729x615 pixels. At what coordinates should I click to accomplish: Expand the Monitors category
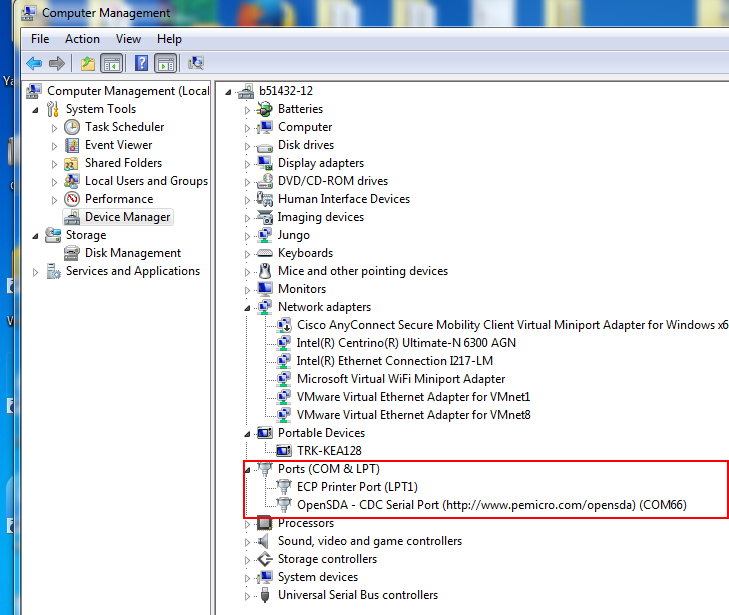click(247, 290)
